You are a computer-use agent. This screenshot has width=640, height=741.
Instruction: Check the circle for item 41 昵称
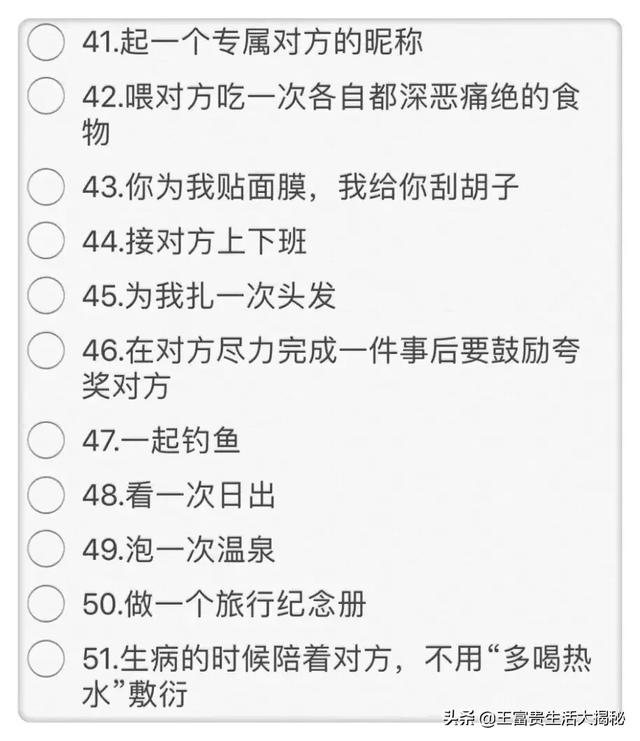[46, 42]
